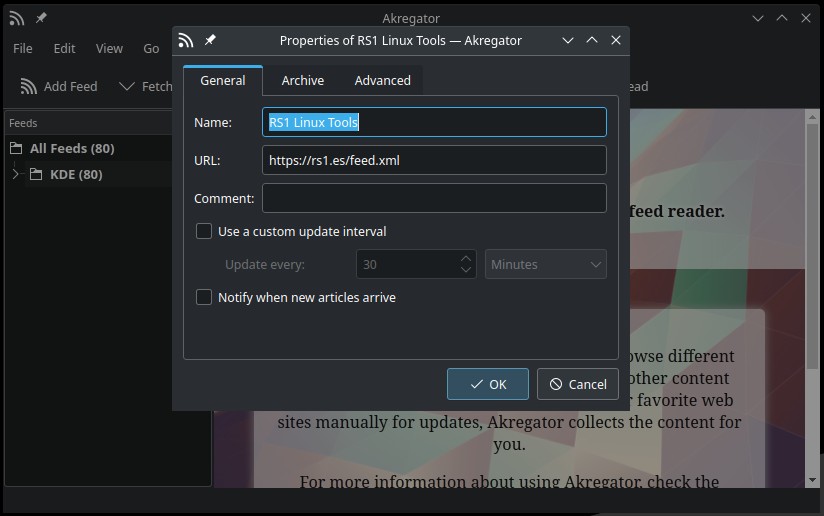824x516 pixels.
Task: Click the feed Name input field
Action: coord(434,122)
